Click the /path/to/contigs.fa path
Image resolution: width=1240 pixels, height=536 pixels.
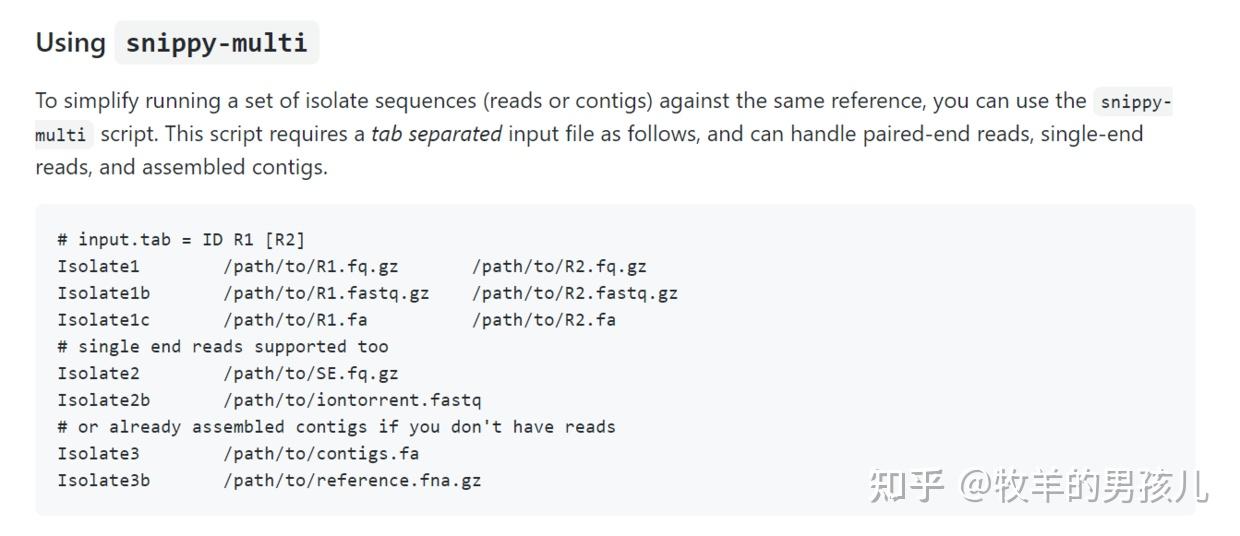pos(321,453)
